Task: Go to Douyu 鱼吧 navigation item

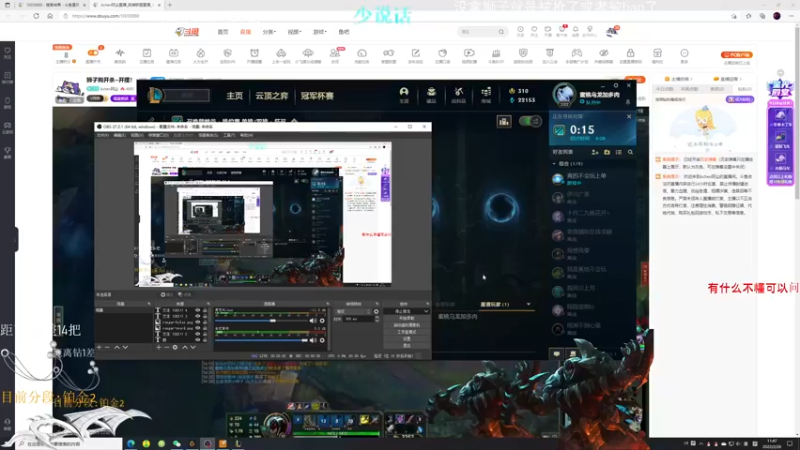Action: click(x=344, y=32)
